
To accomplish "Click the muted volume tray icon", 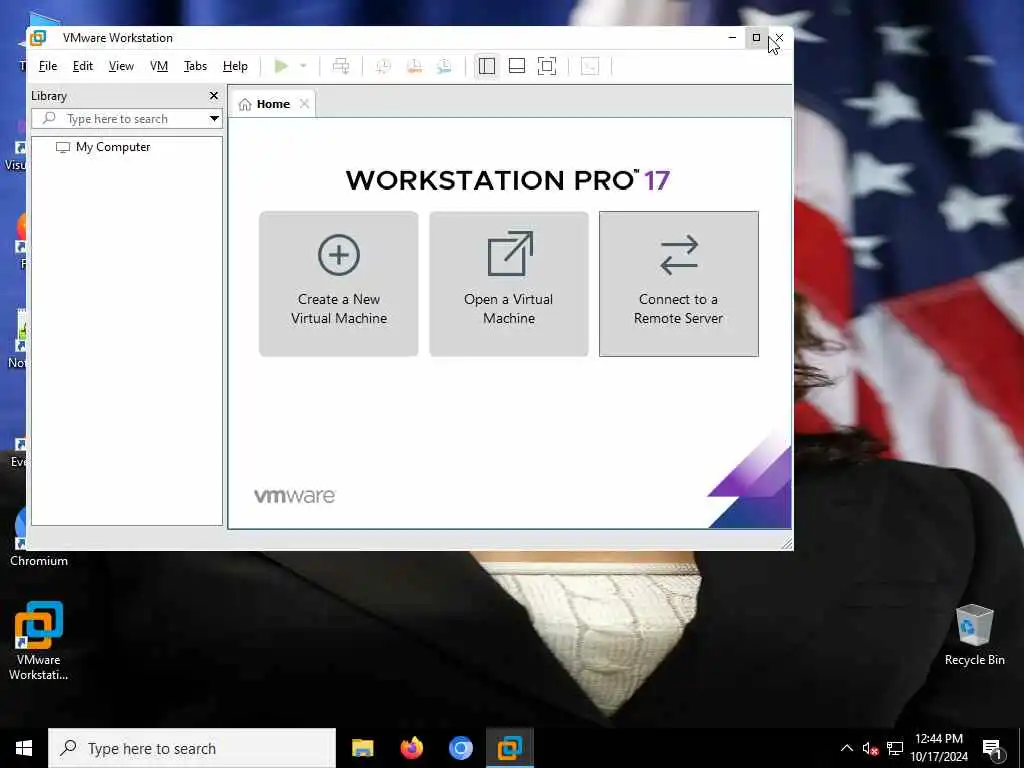I will (870, 748).
